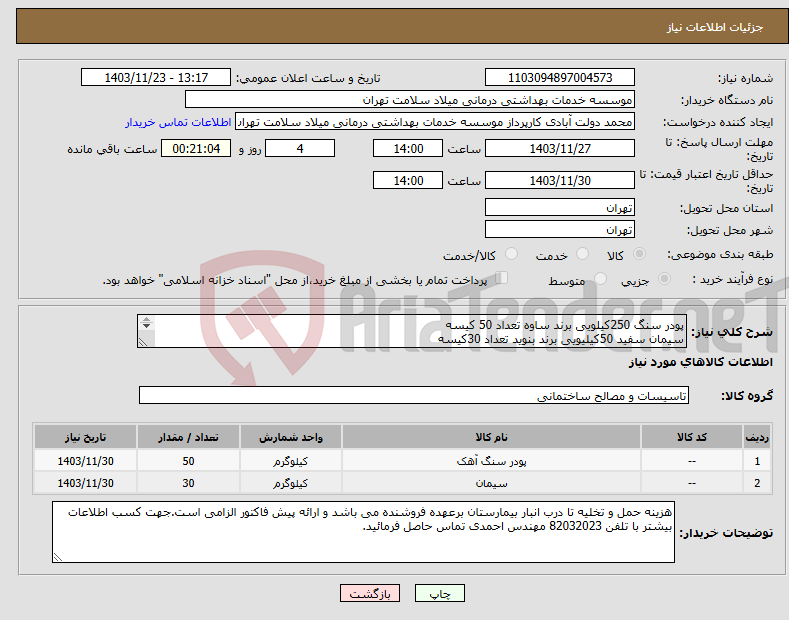Click the جزئیات اطلاعات نیاز page title
The width and height of the screenshot is (789, 620).
coord(715,27)
